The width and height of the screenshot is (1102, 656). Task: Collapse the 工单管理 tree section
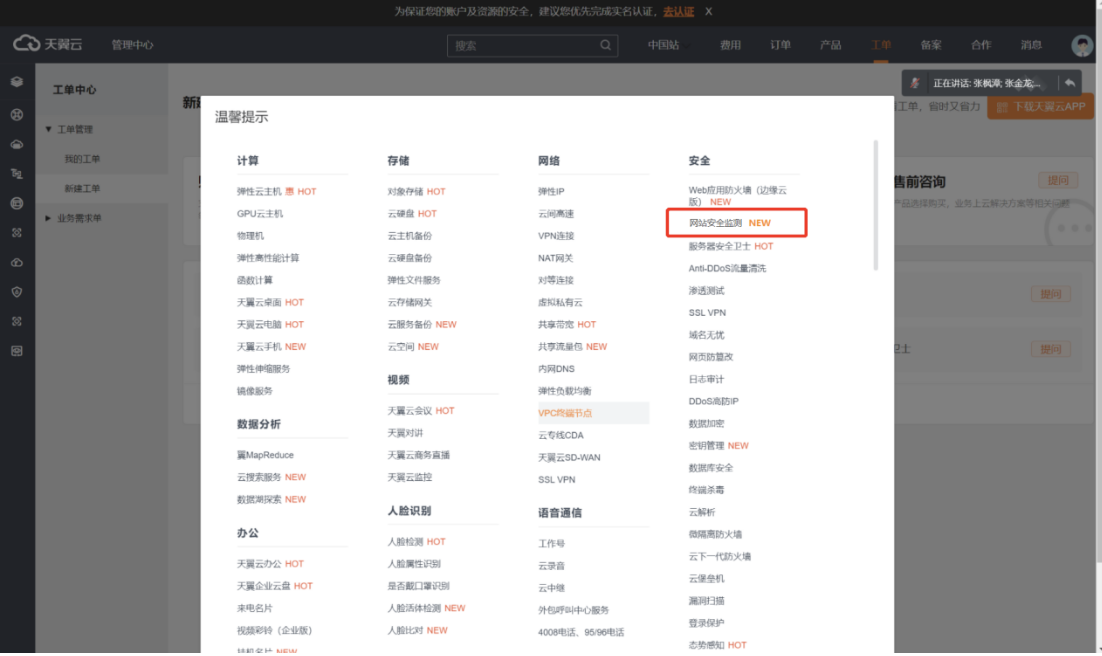[49, 129]
